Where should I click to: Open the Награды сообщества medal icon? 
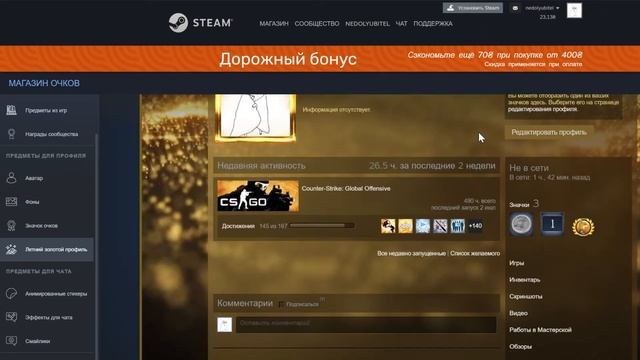click(x=11, y=133)
